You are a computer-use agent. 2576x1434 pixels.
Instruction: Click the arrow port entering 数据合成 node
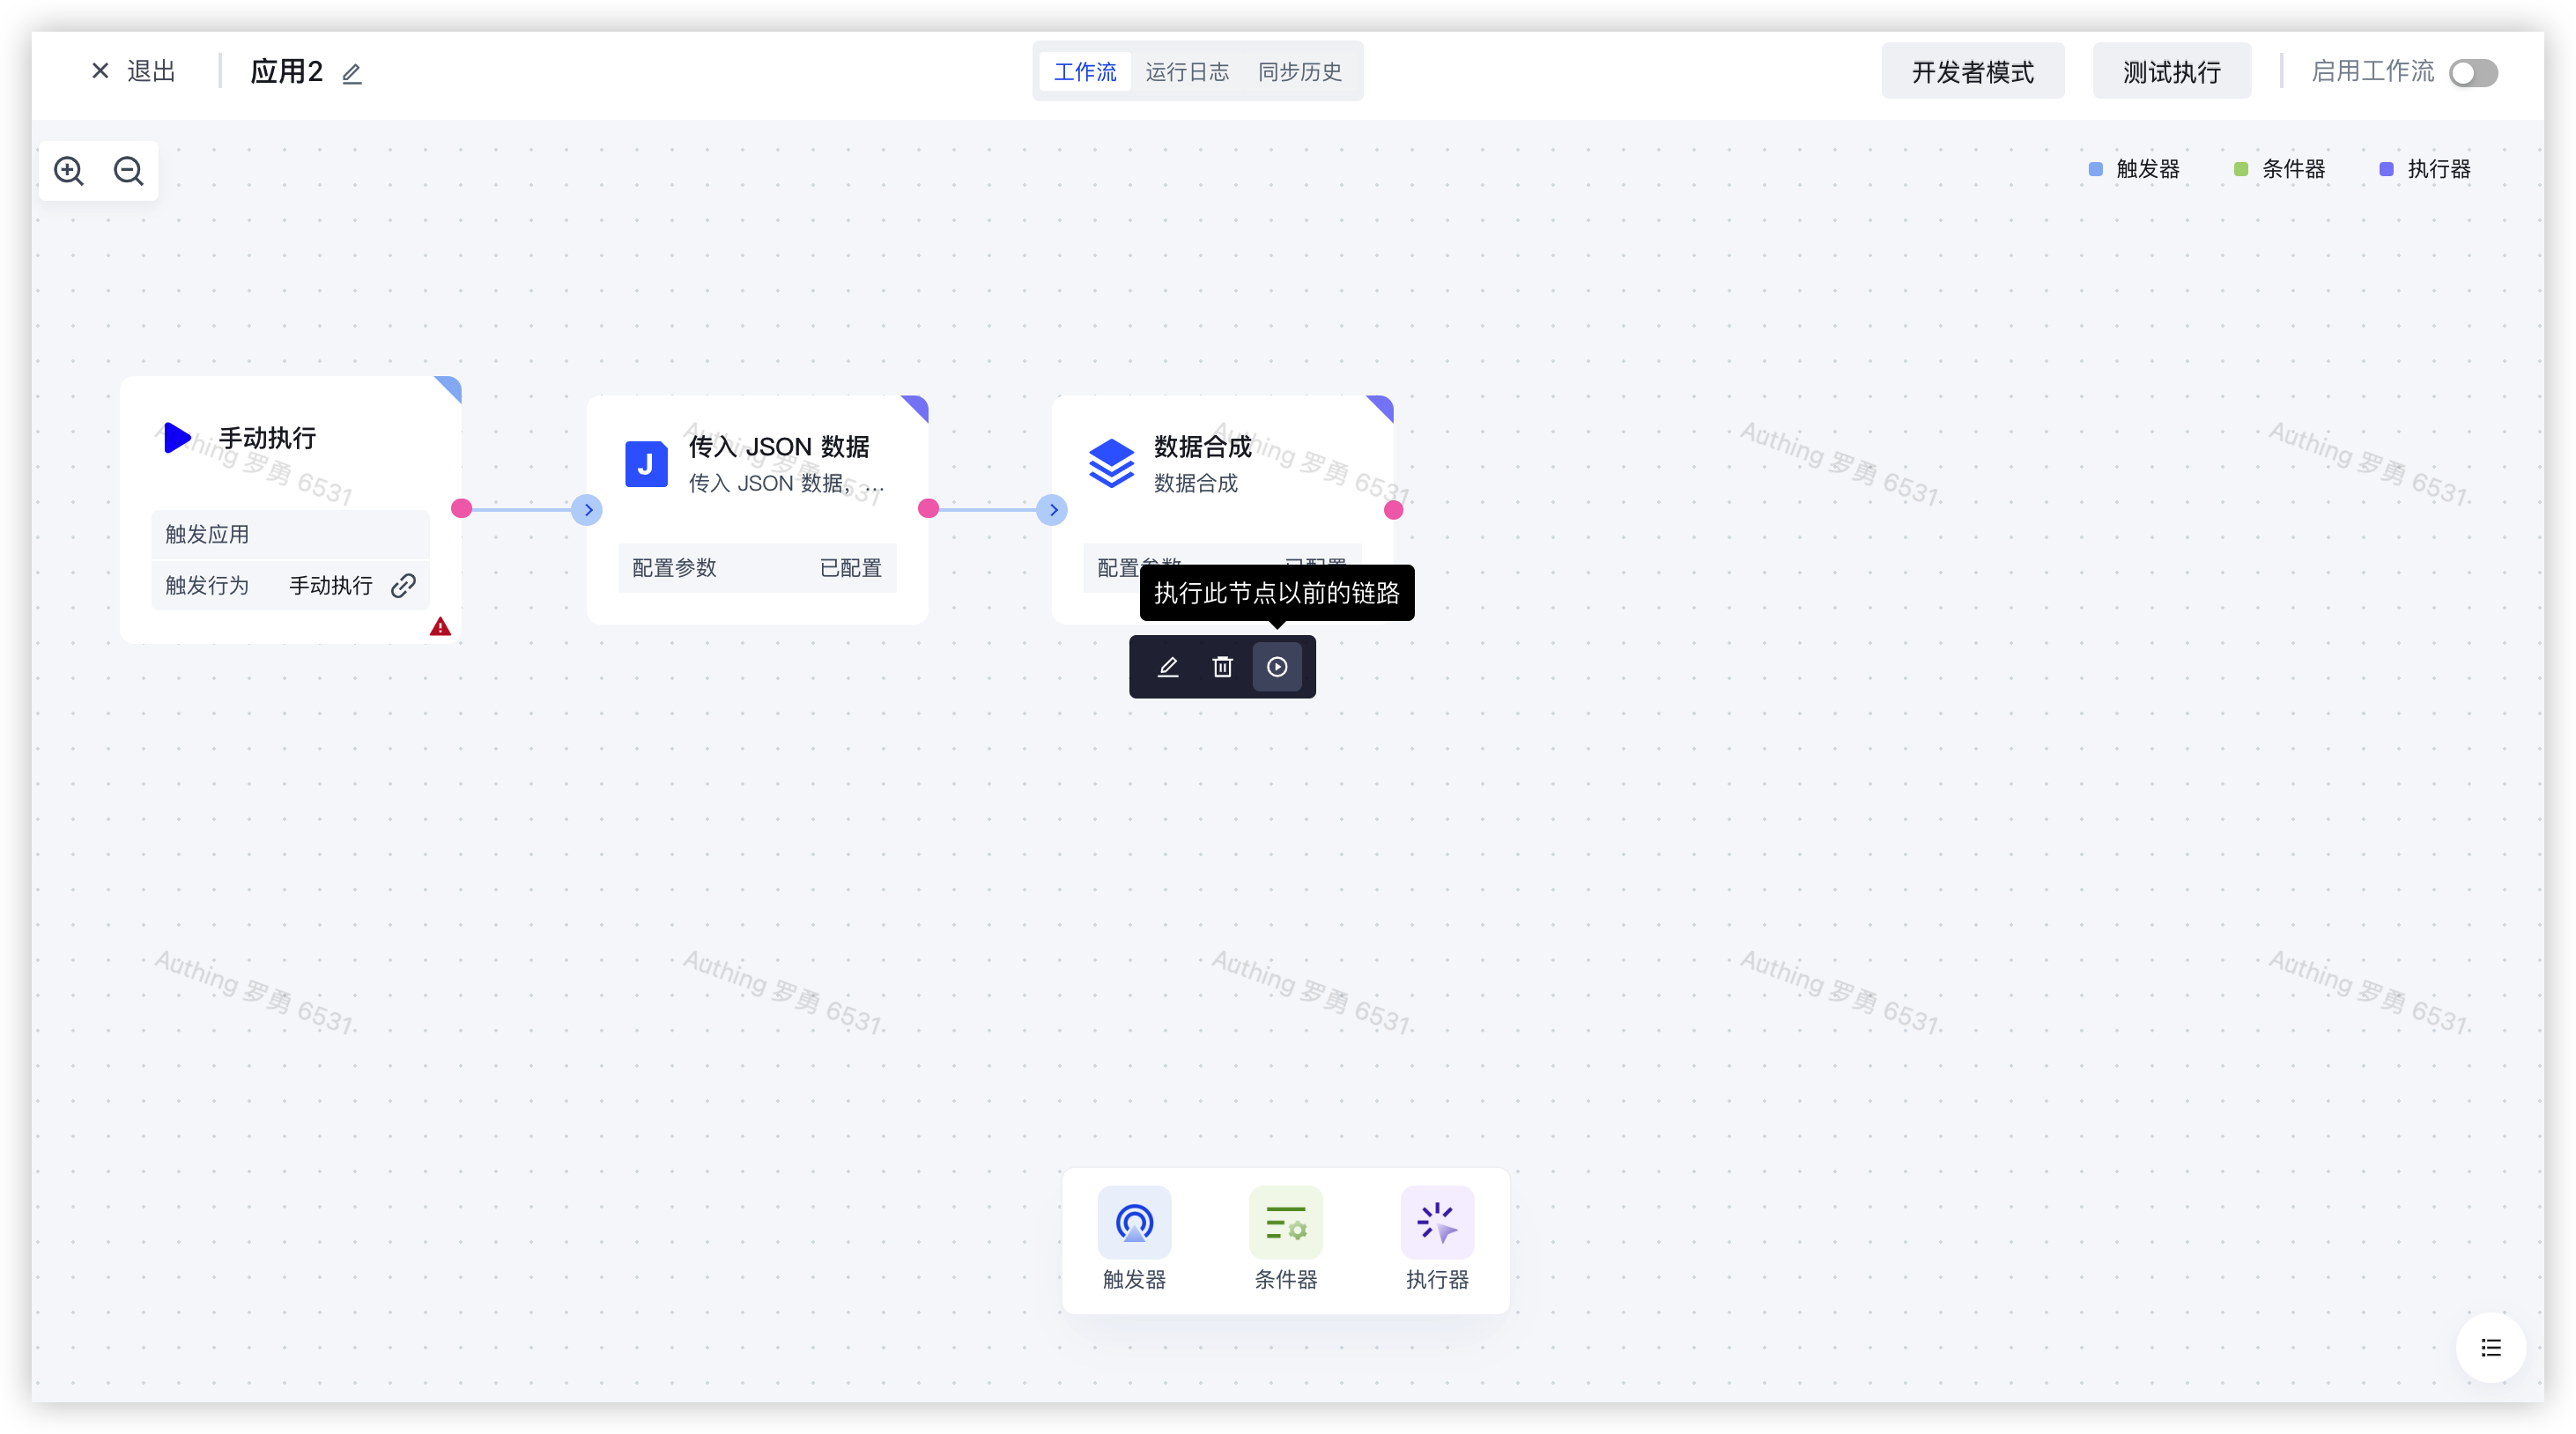pos(1052,510)
